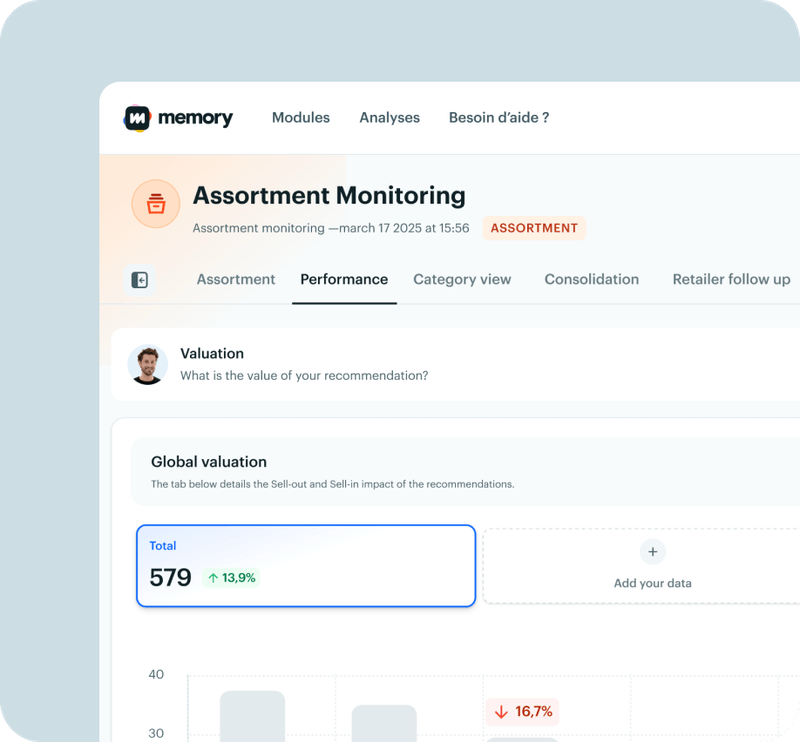800x742 pixels.
Task: Click the Add your data label
Action: tap(652, 583)
